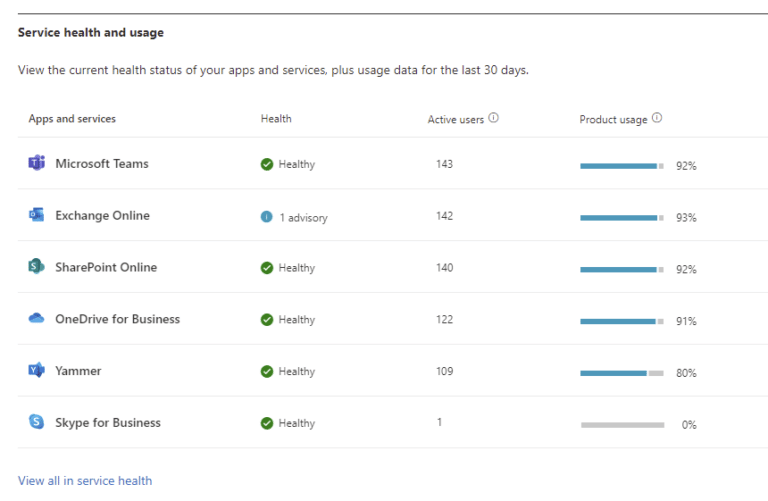Screen dimensions: 768x501
Task: Click the Skype for Business icon
Action: pyautogui.click(x=37, y=423)
